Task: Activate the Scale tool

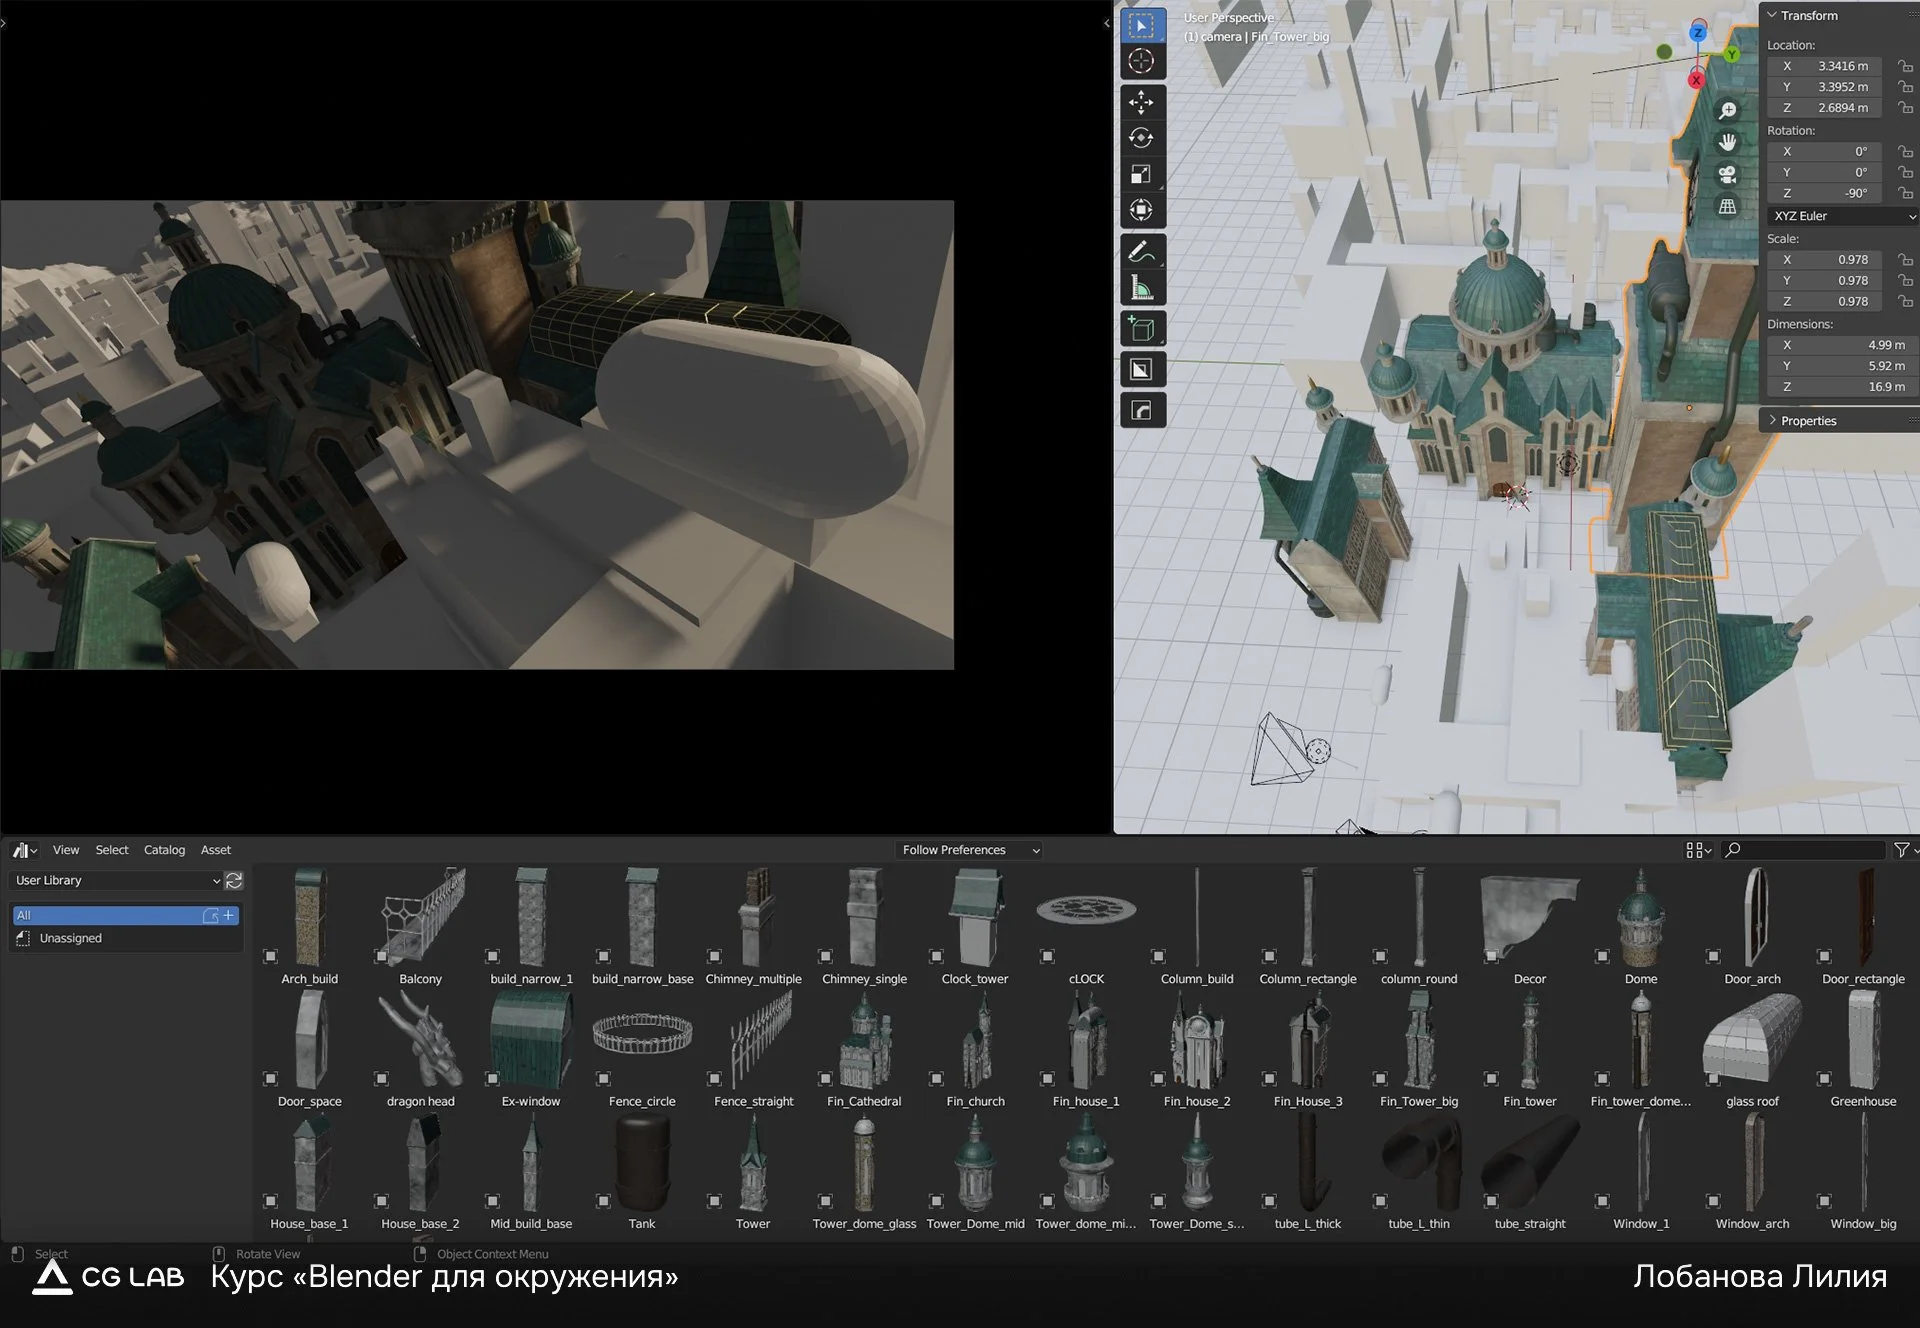Action: [1141, 174]
